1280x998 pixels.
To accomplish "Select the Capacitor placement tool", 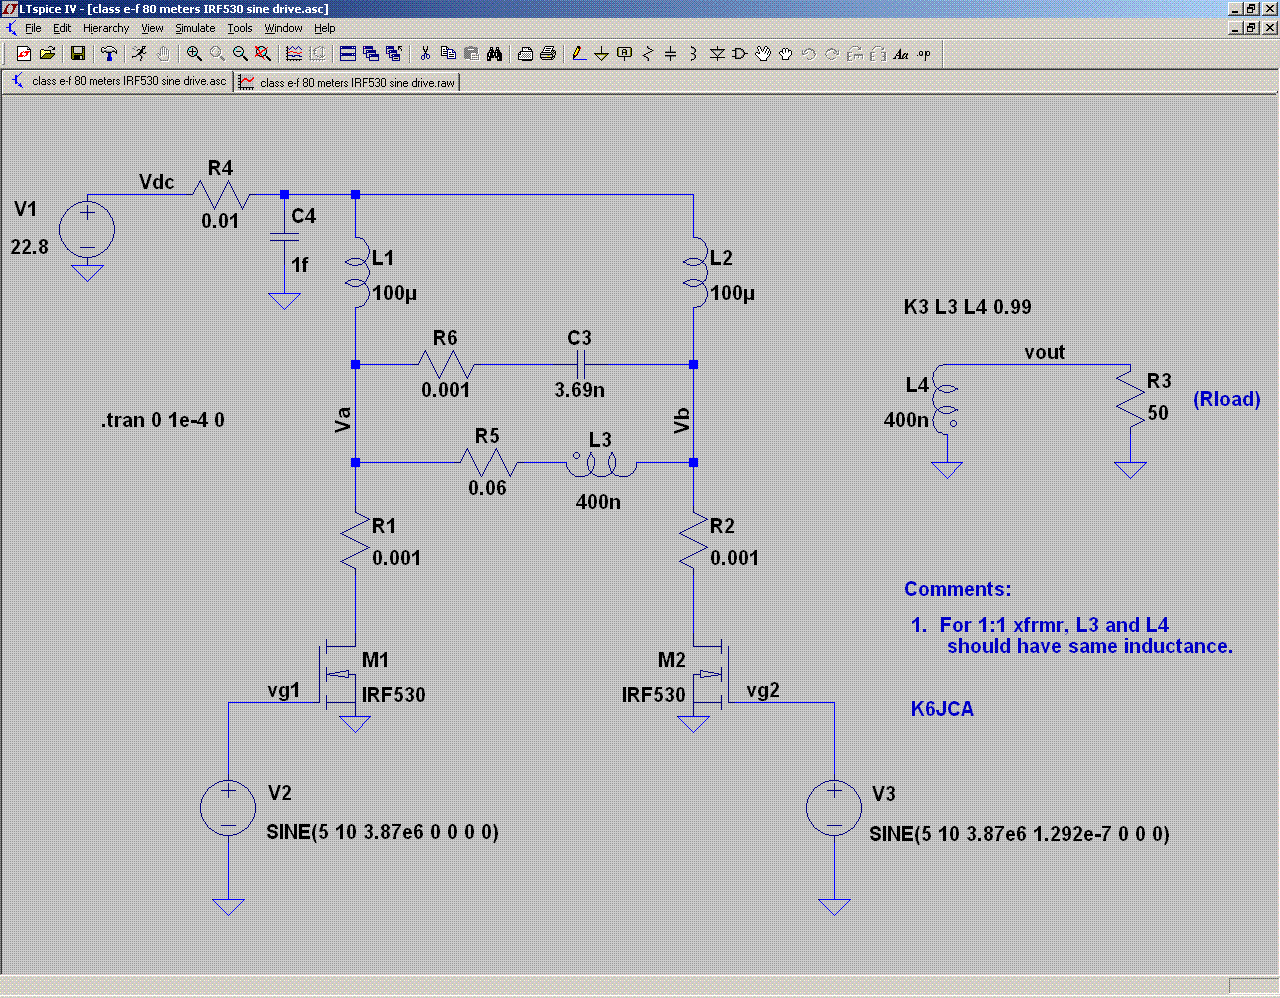I will 671,54.
